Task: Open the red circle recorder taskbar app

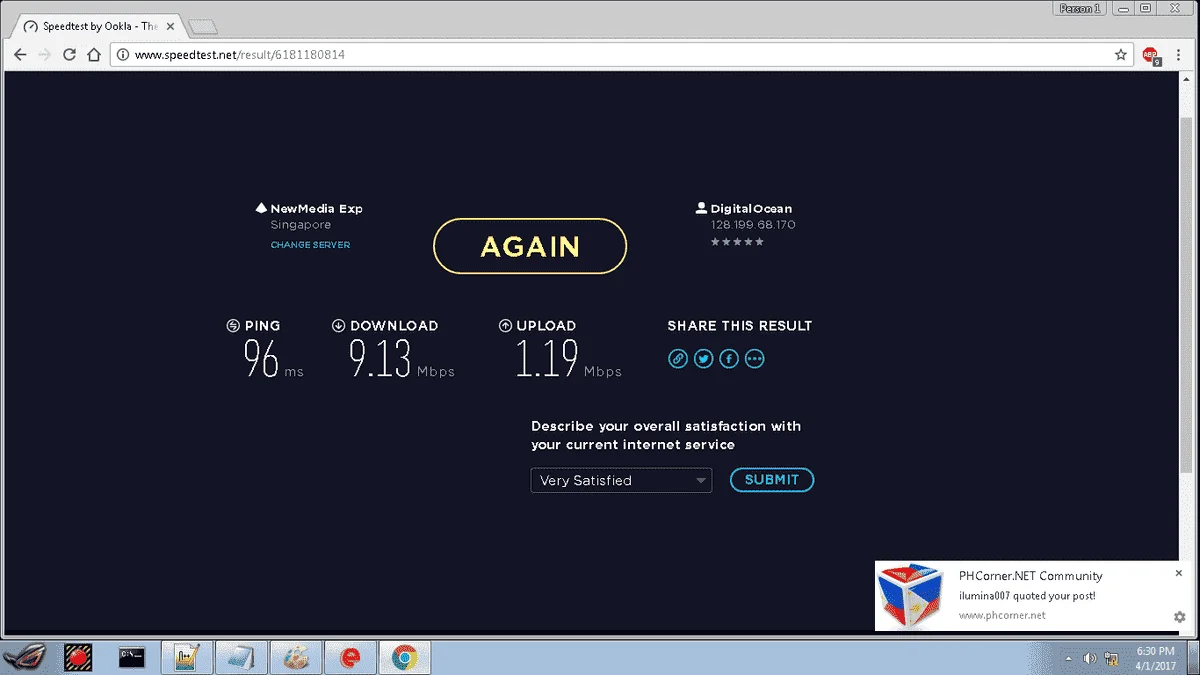Action: point(78,657)
